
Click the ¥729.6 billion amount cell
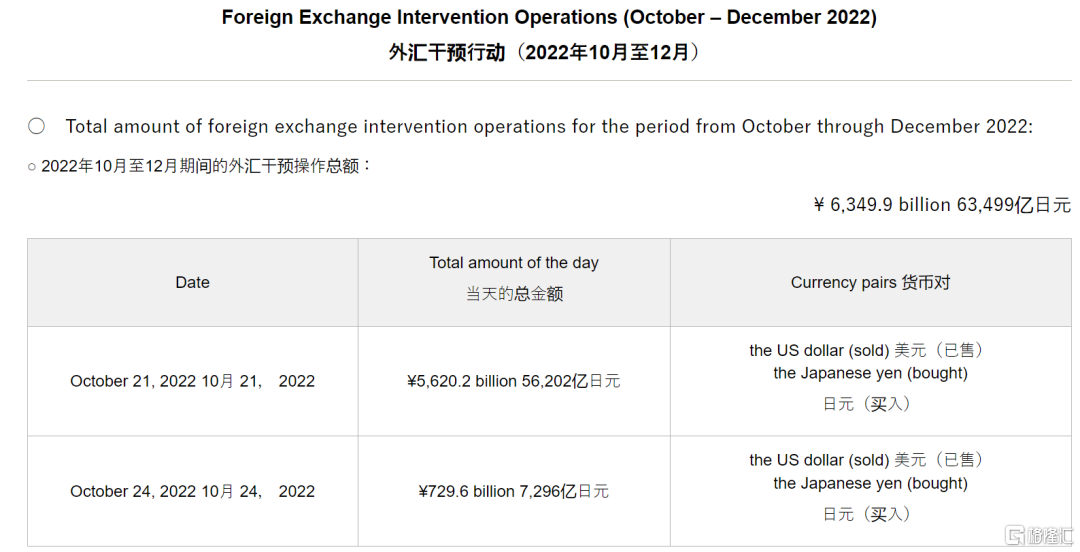tap(514, 491)
